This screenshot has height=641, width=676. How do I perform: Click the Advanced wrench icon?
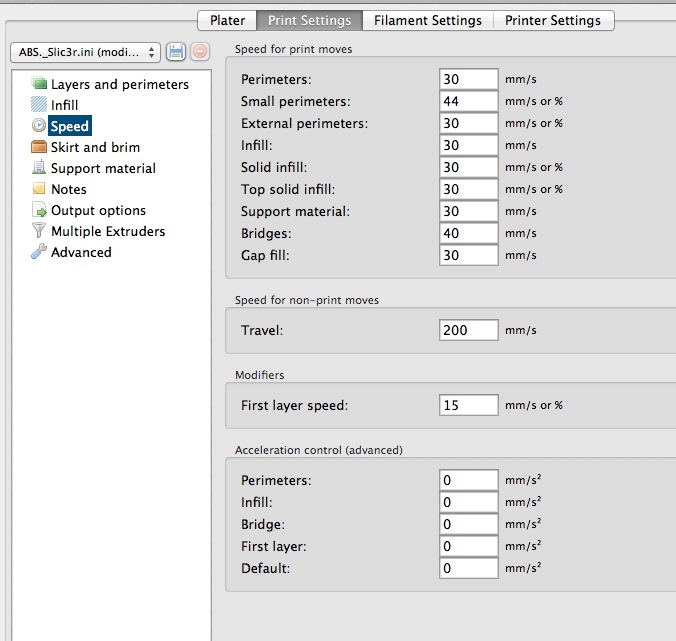(x=39, y=252)
